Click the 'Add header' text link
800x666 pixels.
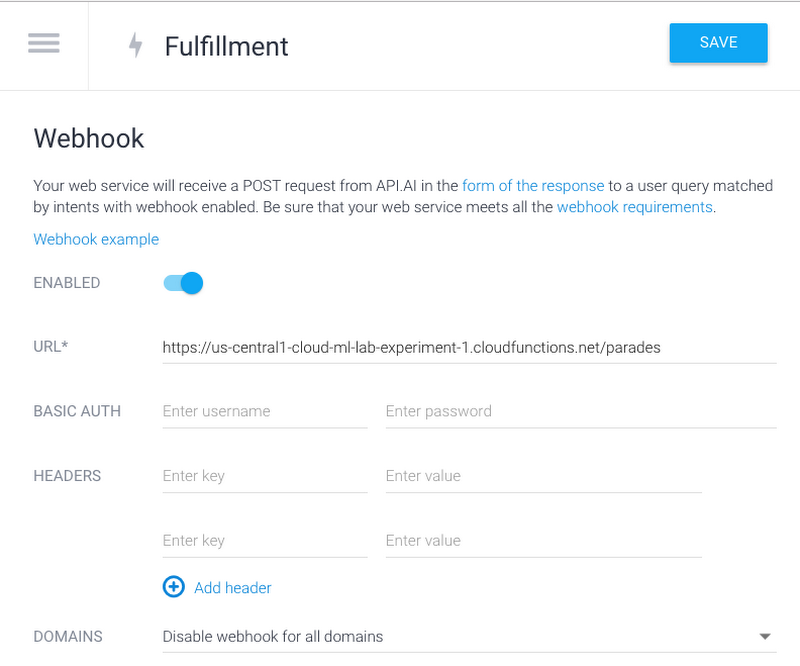coord(233,588)
